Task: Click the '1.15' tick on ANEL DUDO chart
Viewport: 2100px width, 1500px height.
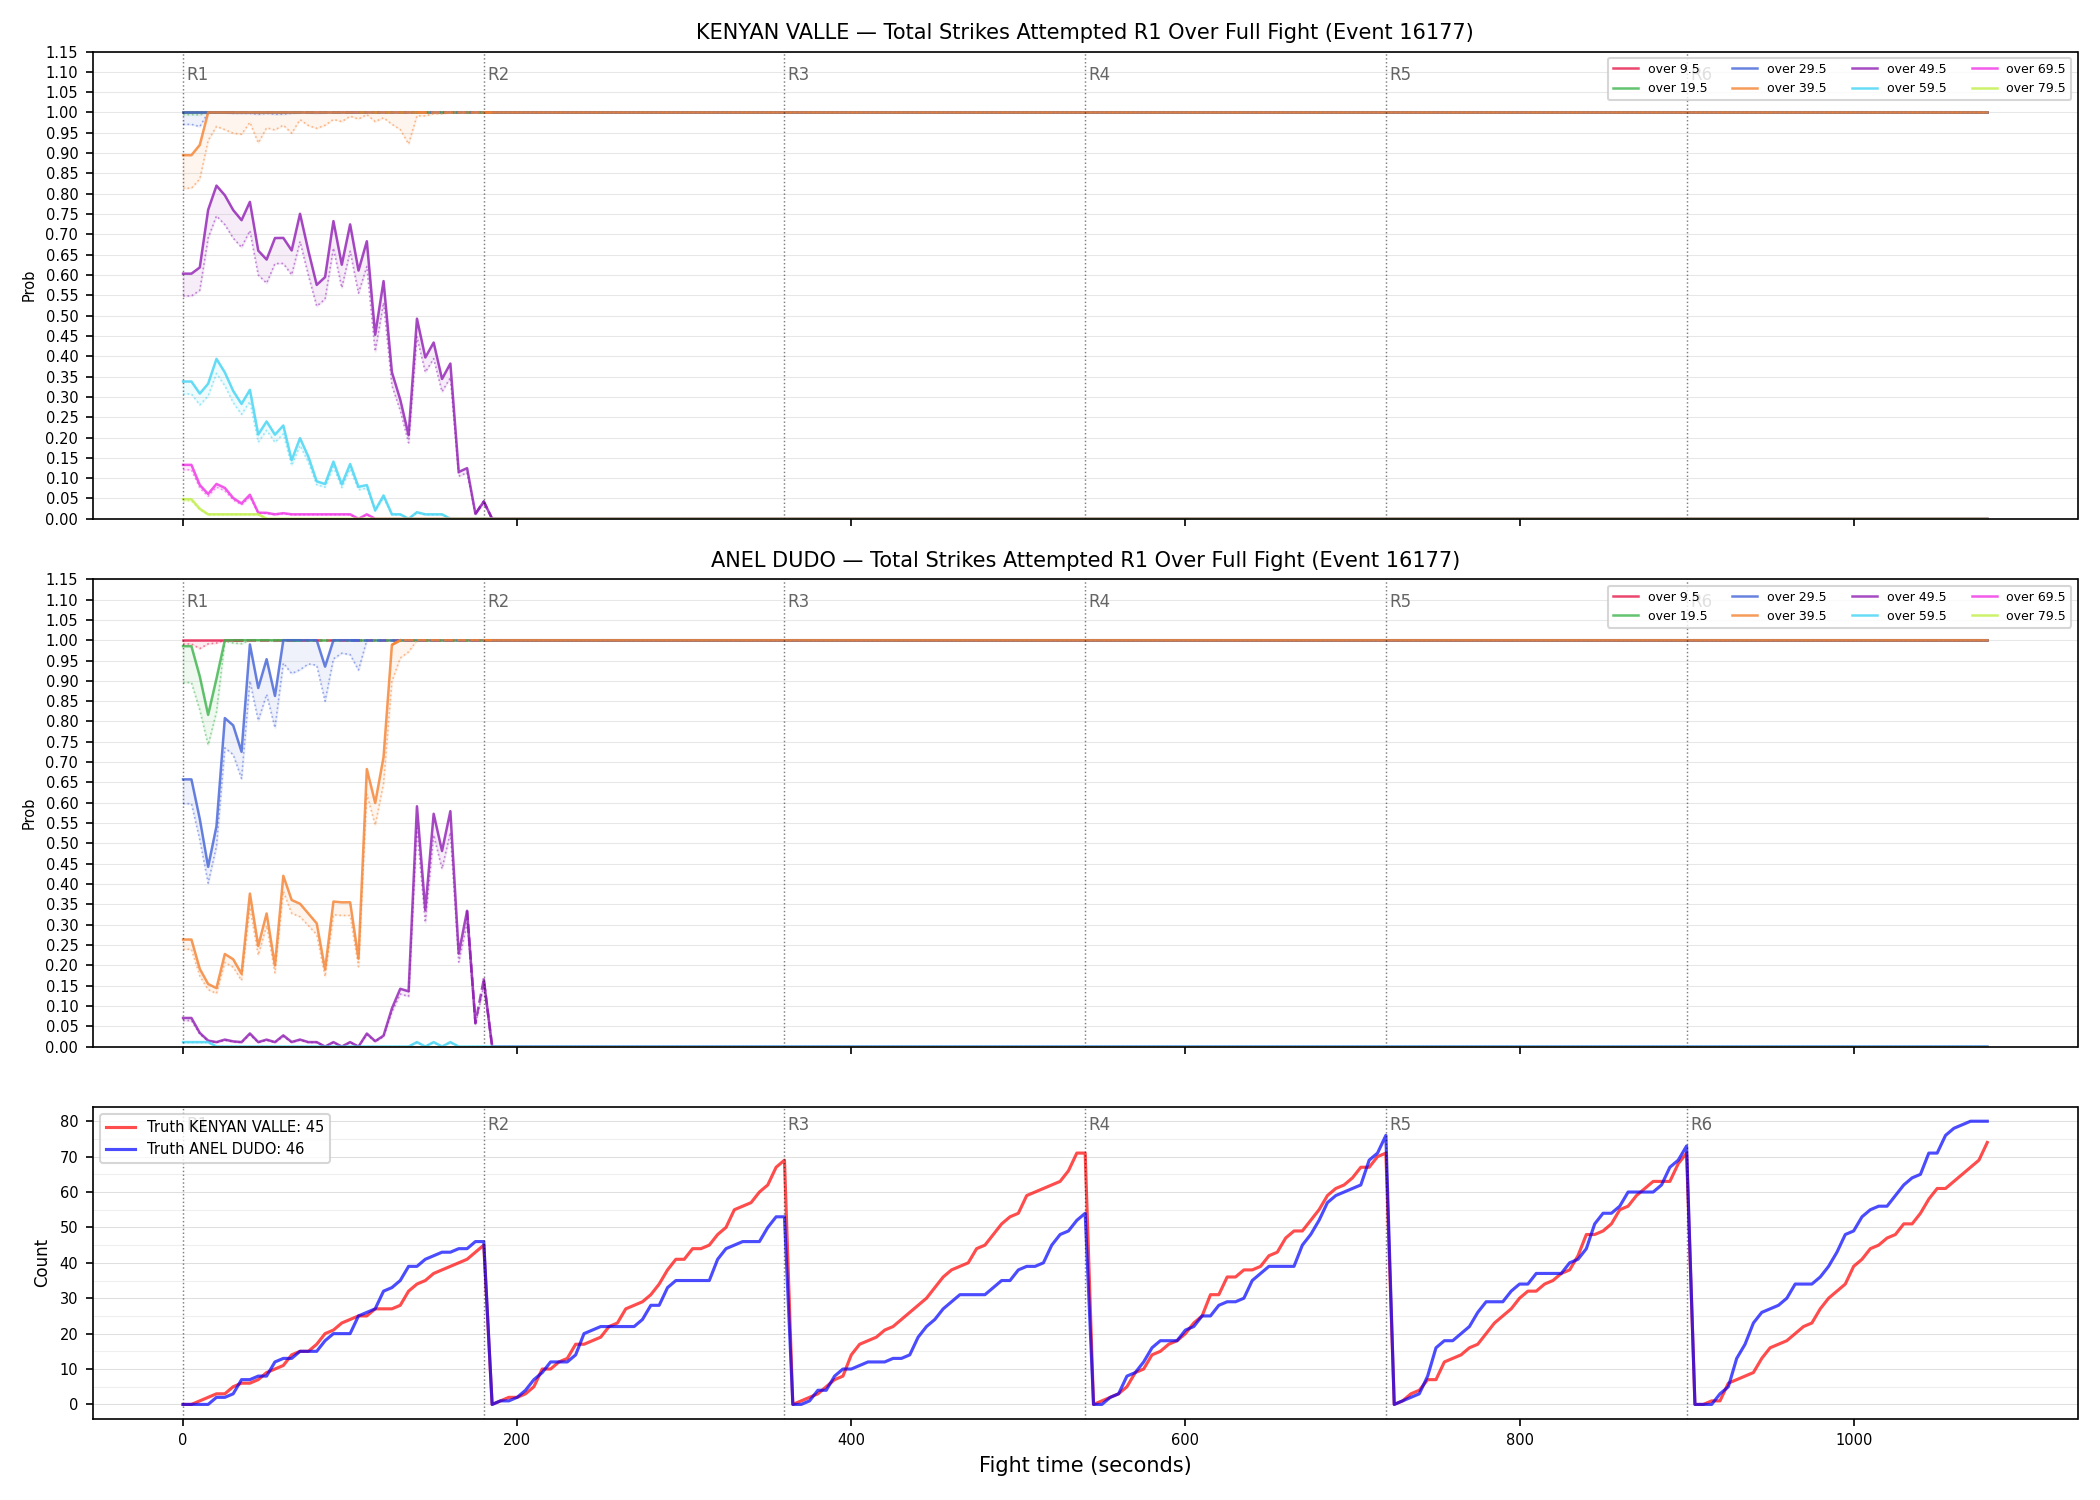Action: 62,580
